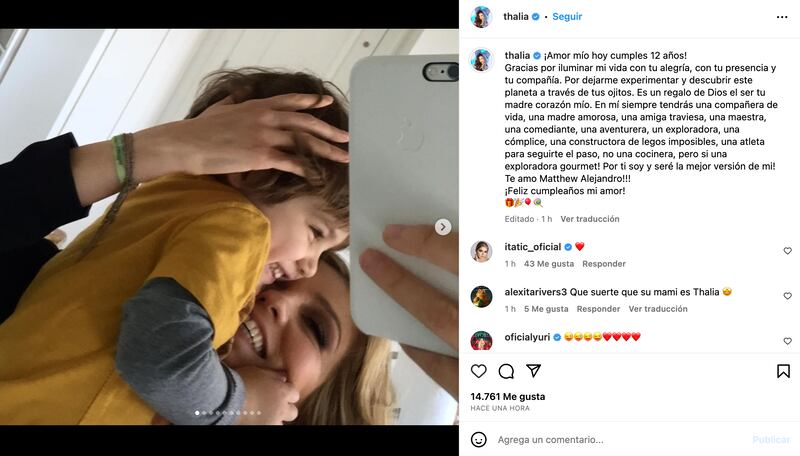Like oficialyuri's comment
This screenshot has height=456, width=800.
(x=787, y=341)
